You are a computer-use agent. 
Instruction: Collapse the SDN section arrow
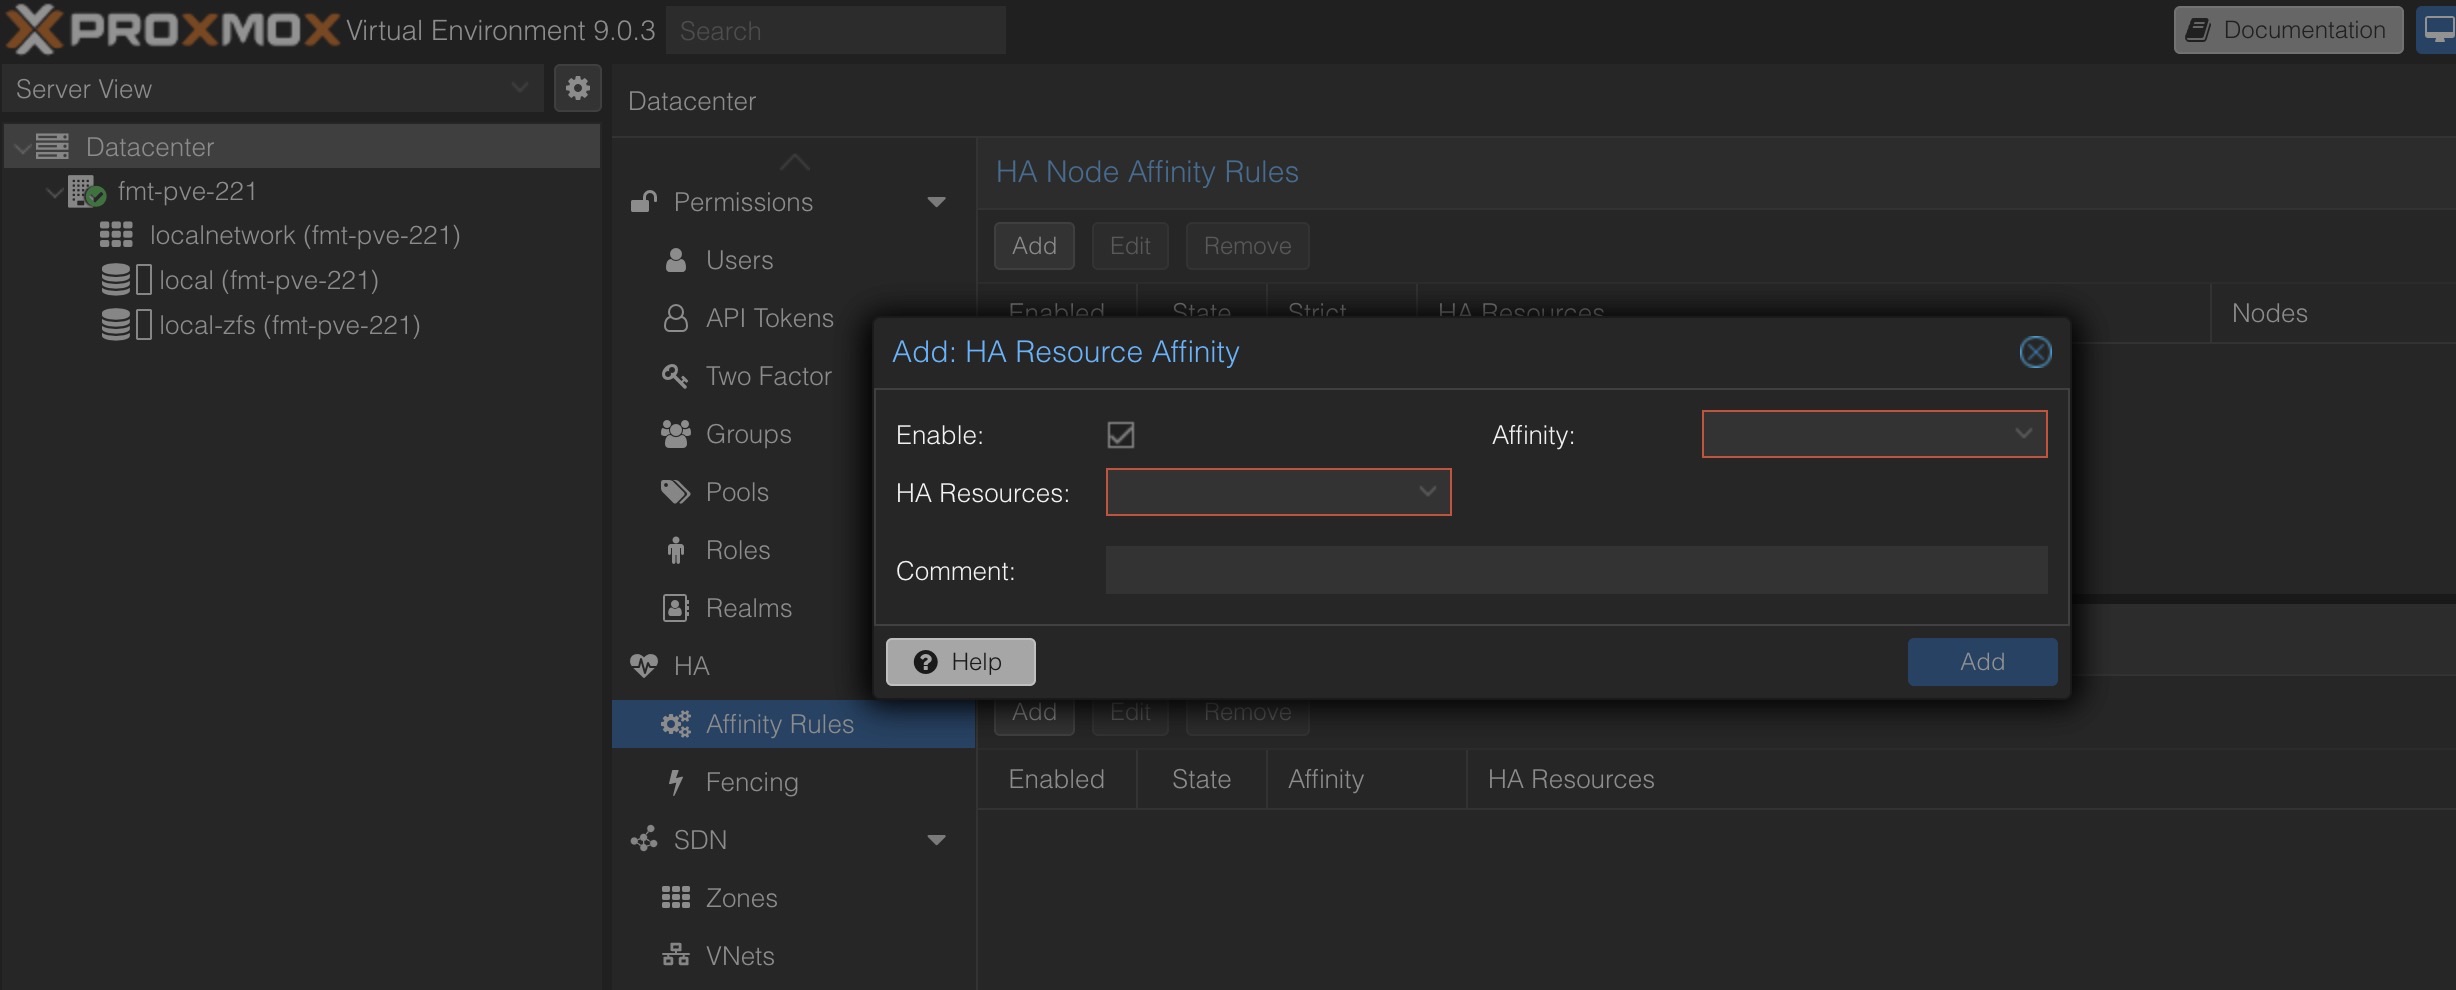[x=936, y=840]
